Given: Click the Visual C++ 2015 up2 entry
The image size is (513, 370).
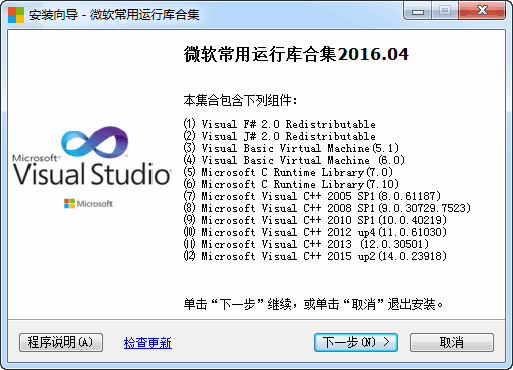Looking at the screenshot, I should (315, 256).
